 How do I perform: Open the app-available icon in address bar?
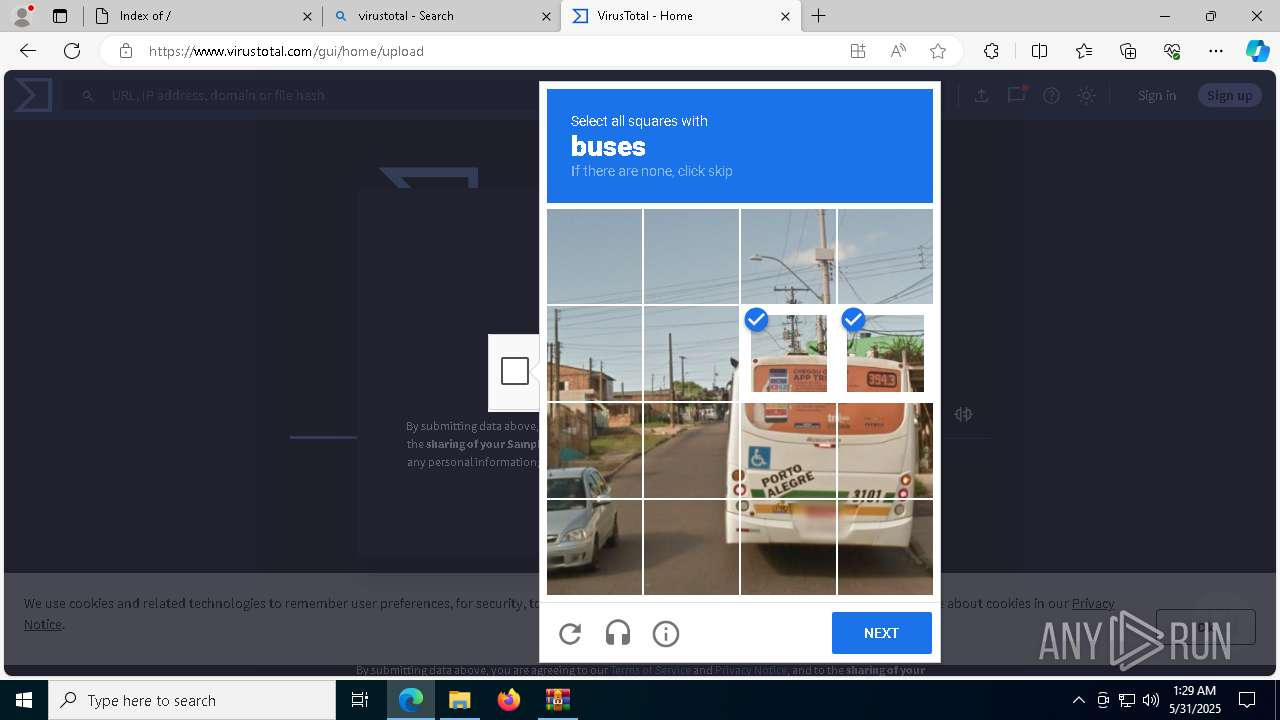pyautogui.click(x=858, y=51)
